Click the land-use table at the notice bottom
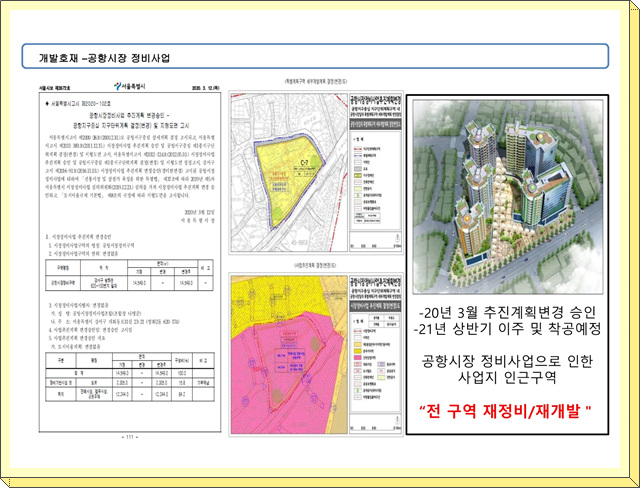 tap(130, 377)
